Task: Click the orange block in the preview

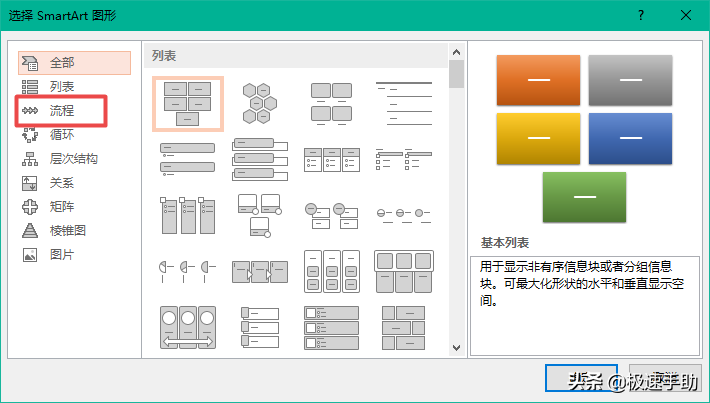Action: coord(538,80)
